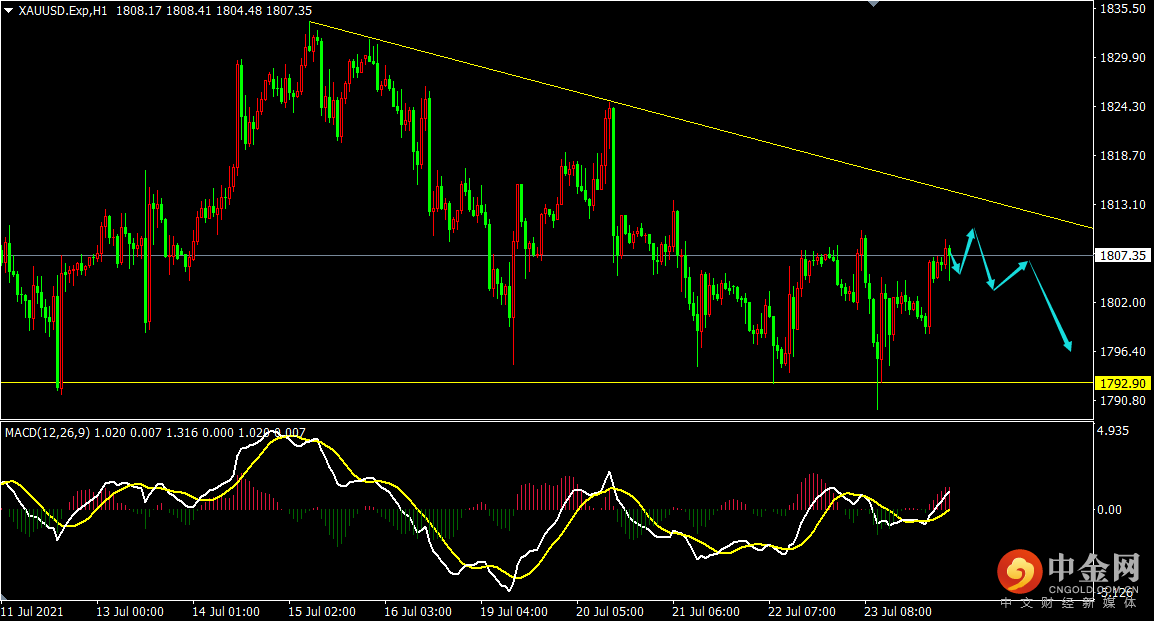This screenshot has height=621, width=1154.
Task: Click the 1829.90 price axis label
Action: pos(1122,57)
